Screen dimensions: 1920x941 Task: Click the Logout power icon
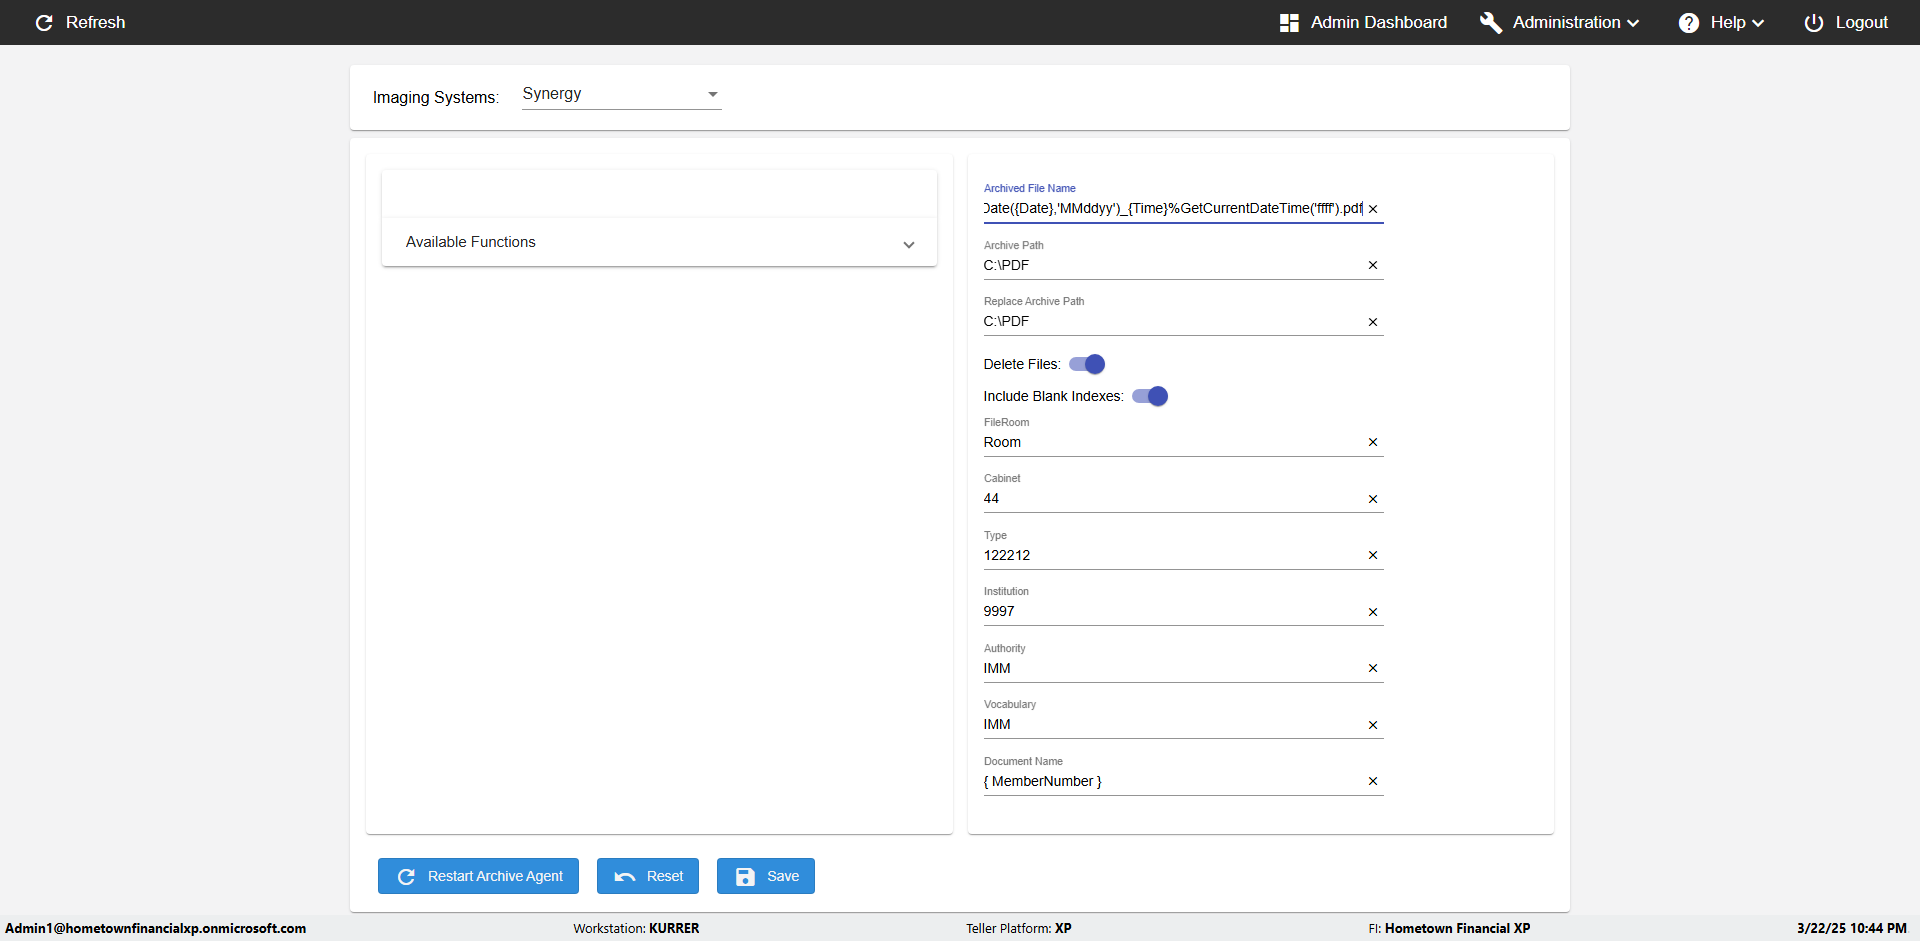pos(1814,23)
